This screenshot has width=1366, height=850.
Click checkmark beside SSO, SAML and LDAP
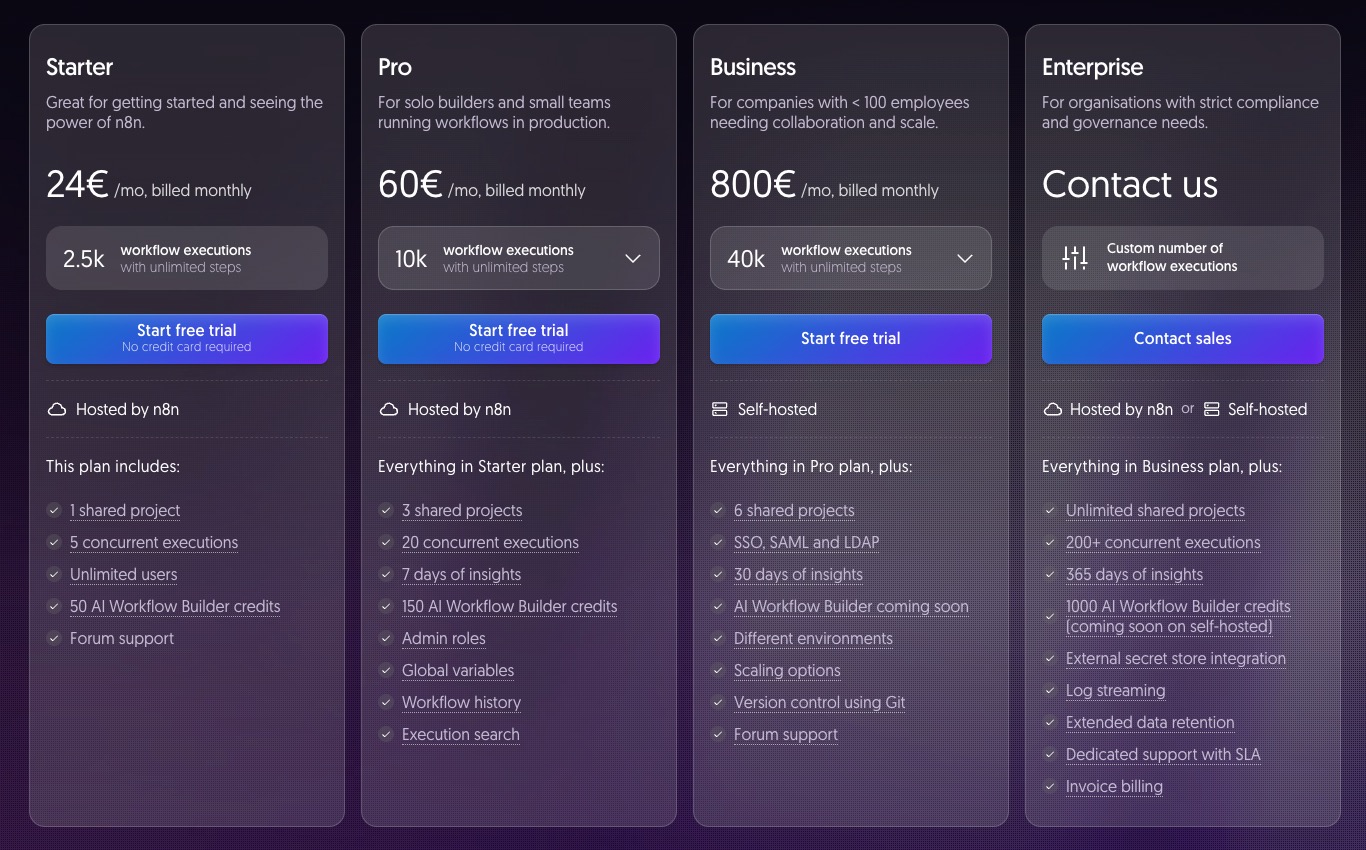coord(718,542)
